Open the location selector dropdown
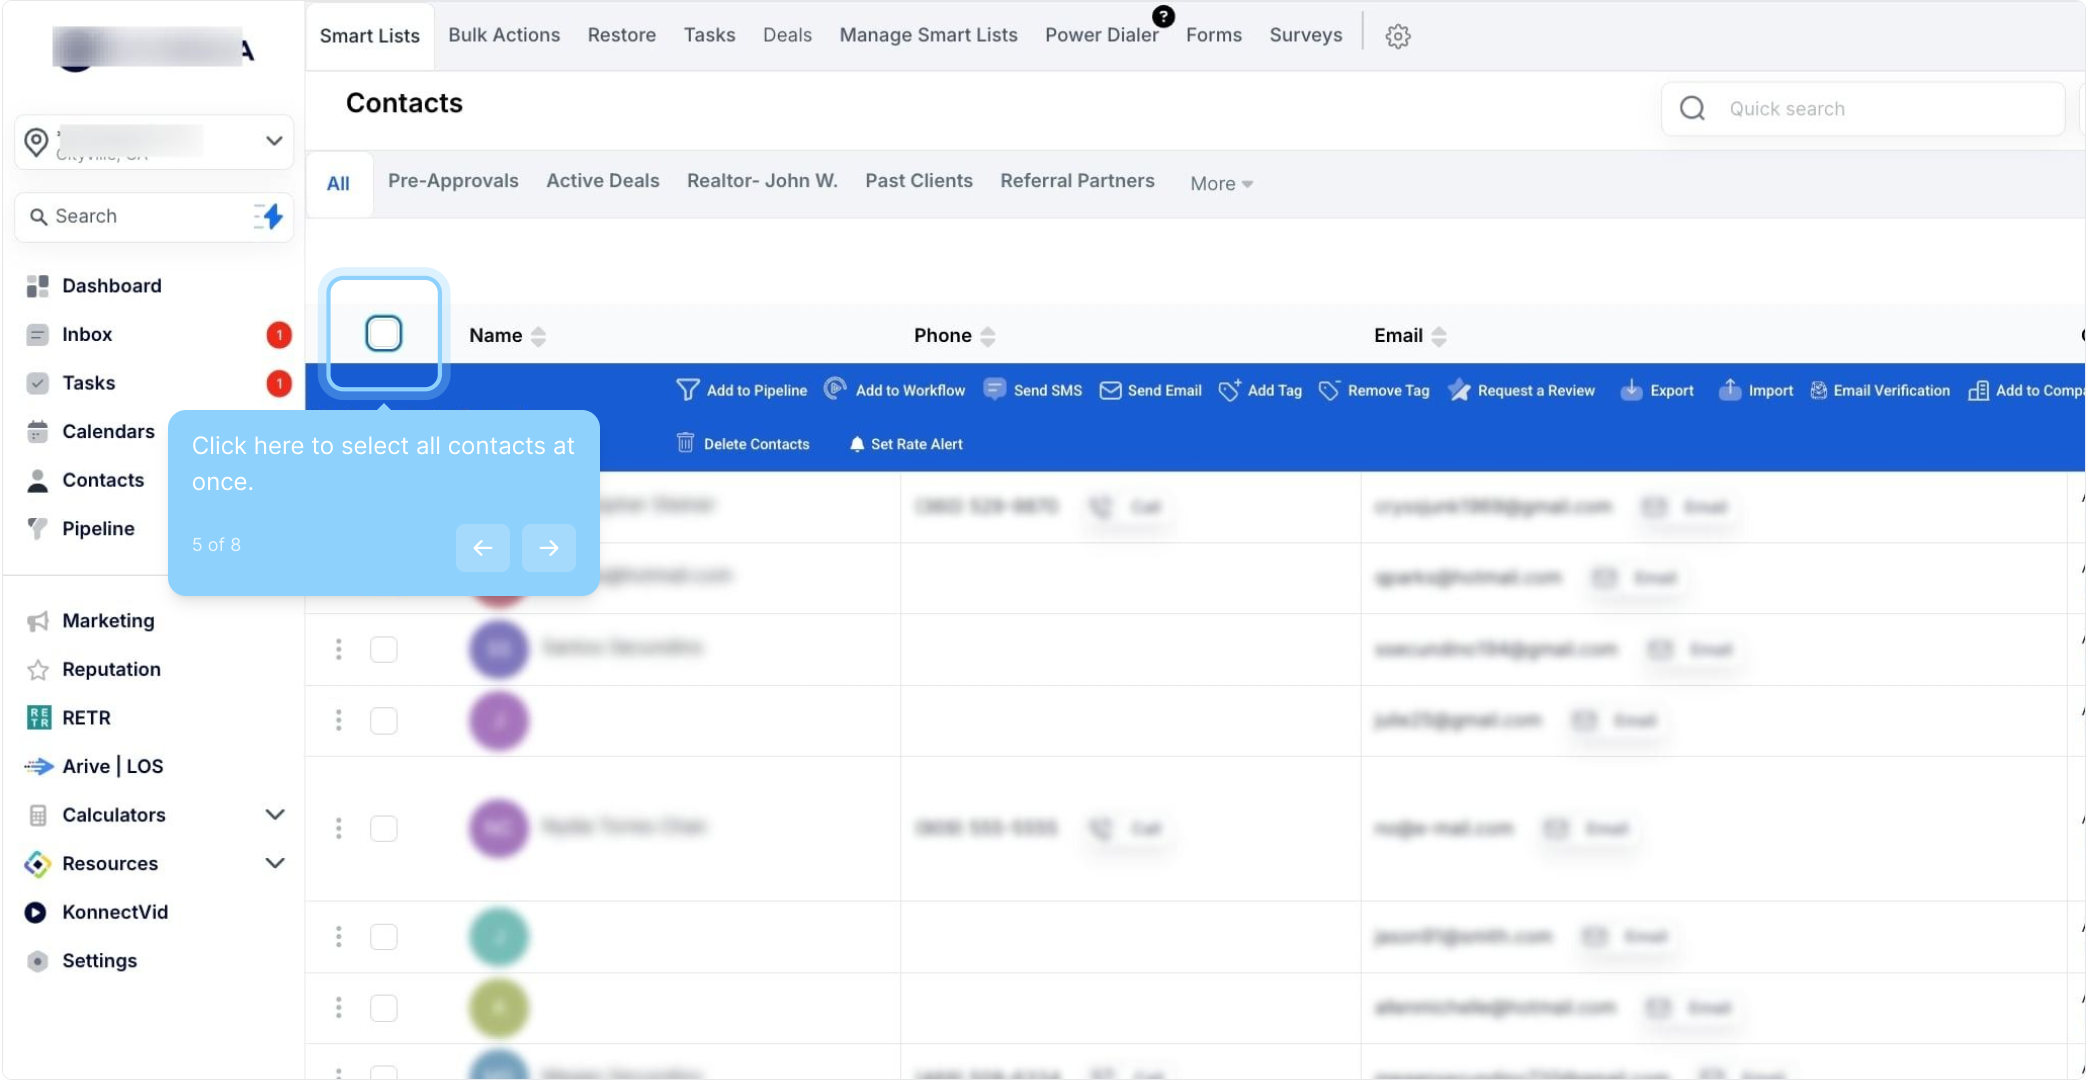Image resolution: width=2088 pixels, height=1080 pixels. pyautogui.click(x=273, y=141)
